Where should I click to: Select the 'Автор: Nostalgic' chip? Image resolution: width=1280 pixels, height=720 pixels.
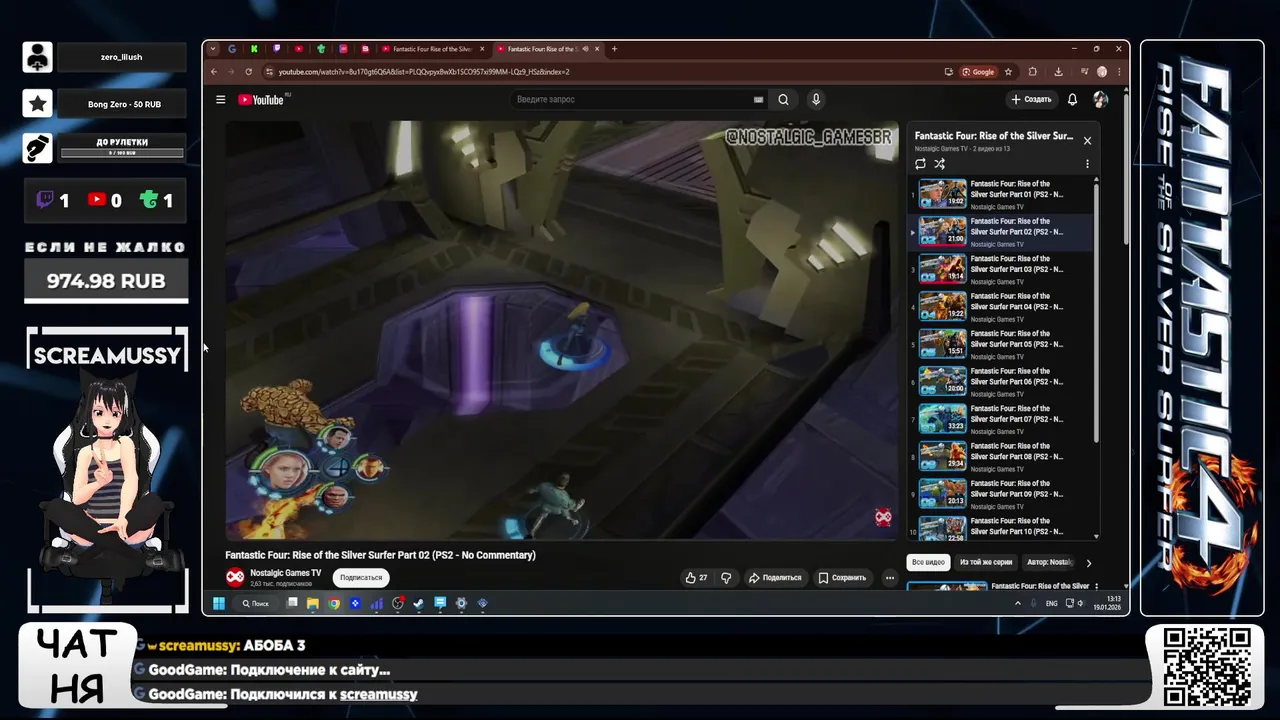coord(1050,562)
